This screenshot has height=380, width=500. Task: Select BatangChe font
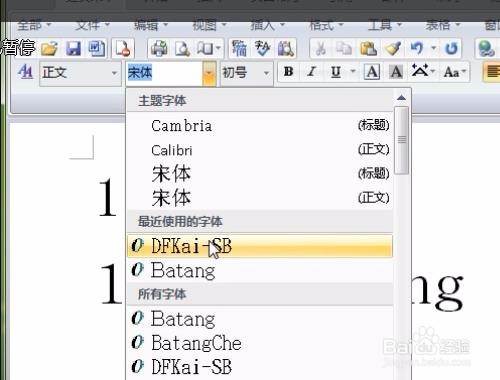(x=260, y=343)
